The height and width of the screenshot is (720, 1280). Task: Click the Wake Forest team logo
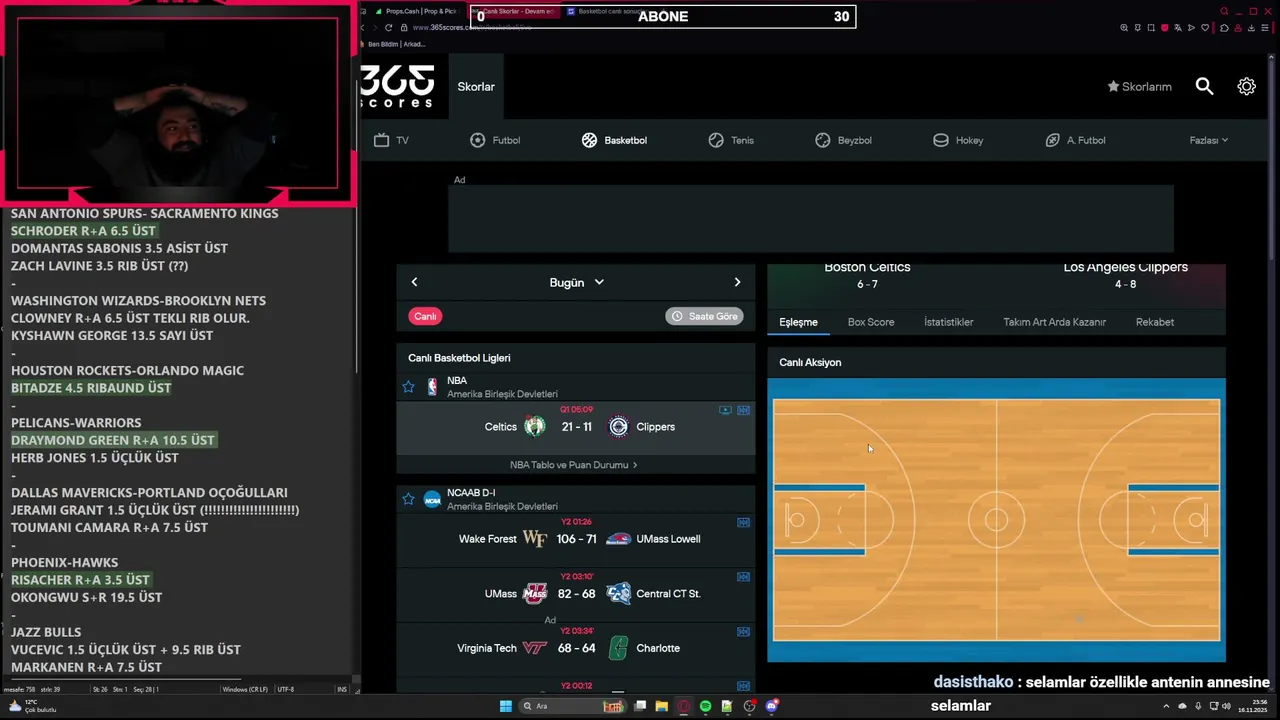(x=535, y=539)
